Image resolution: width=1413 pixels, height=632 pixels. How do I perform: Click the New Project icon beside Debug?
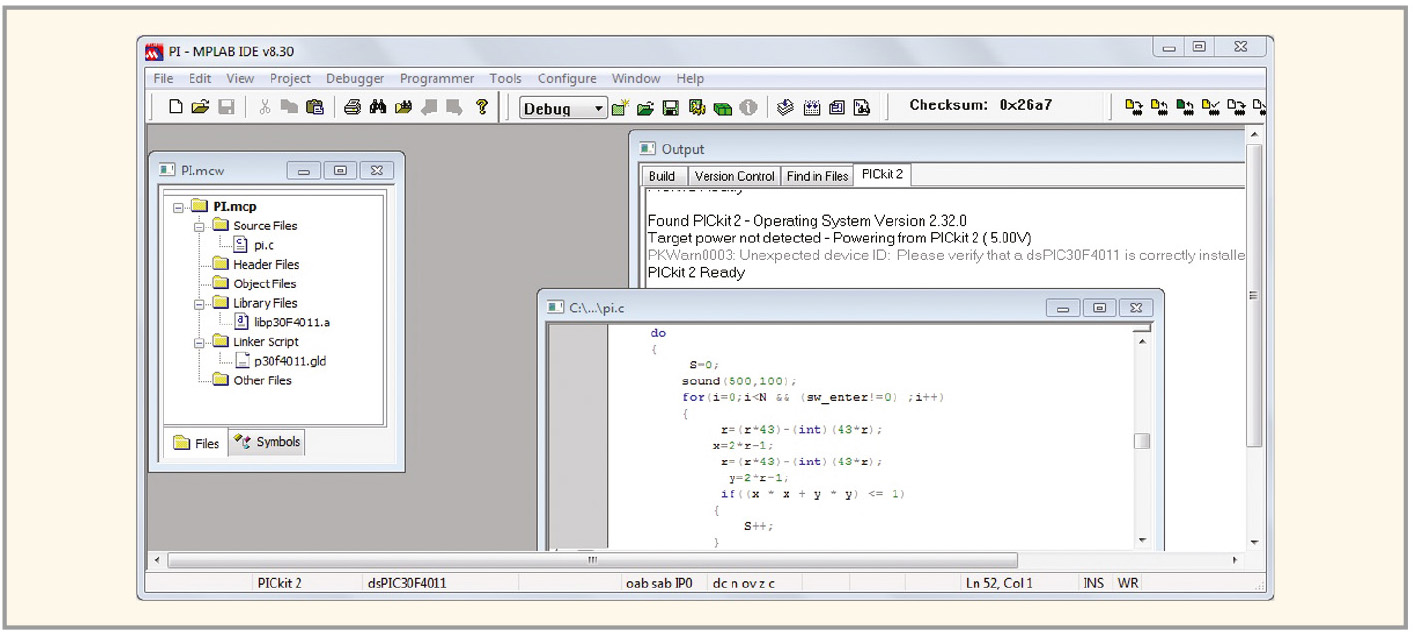pyautogui.click(x=620, y=108)
